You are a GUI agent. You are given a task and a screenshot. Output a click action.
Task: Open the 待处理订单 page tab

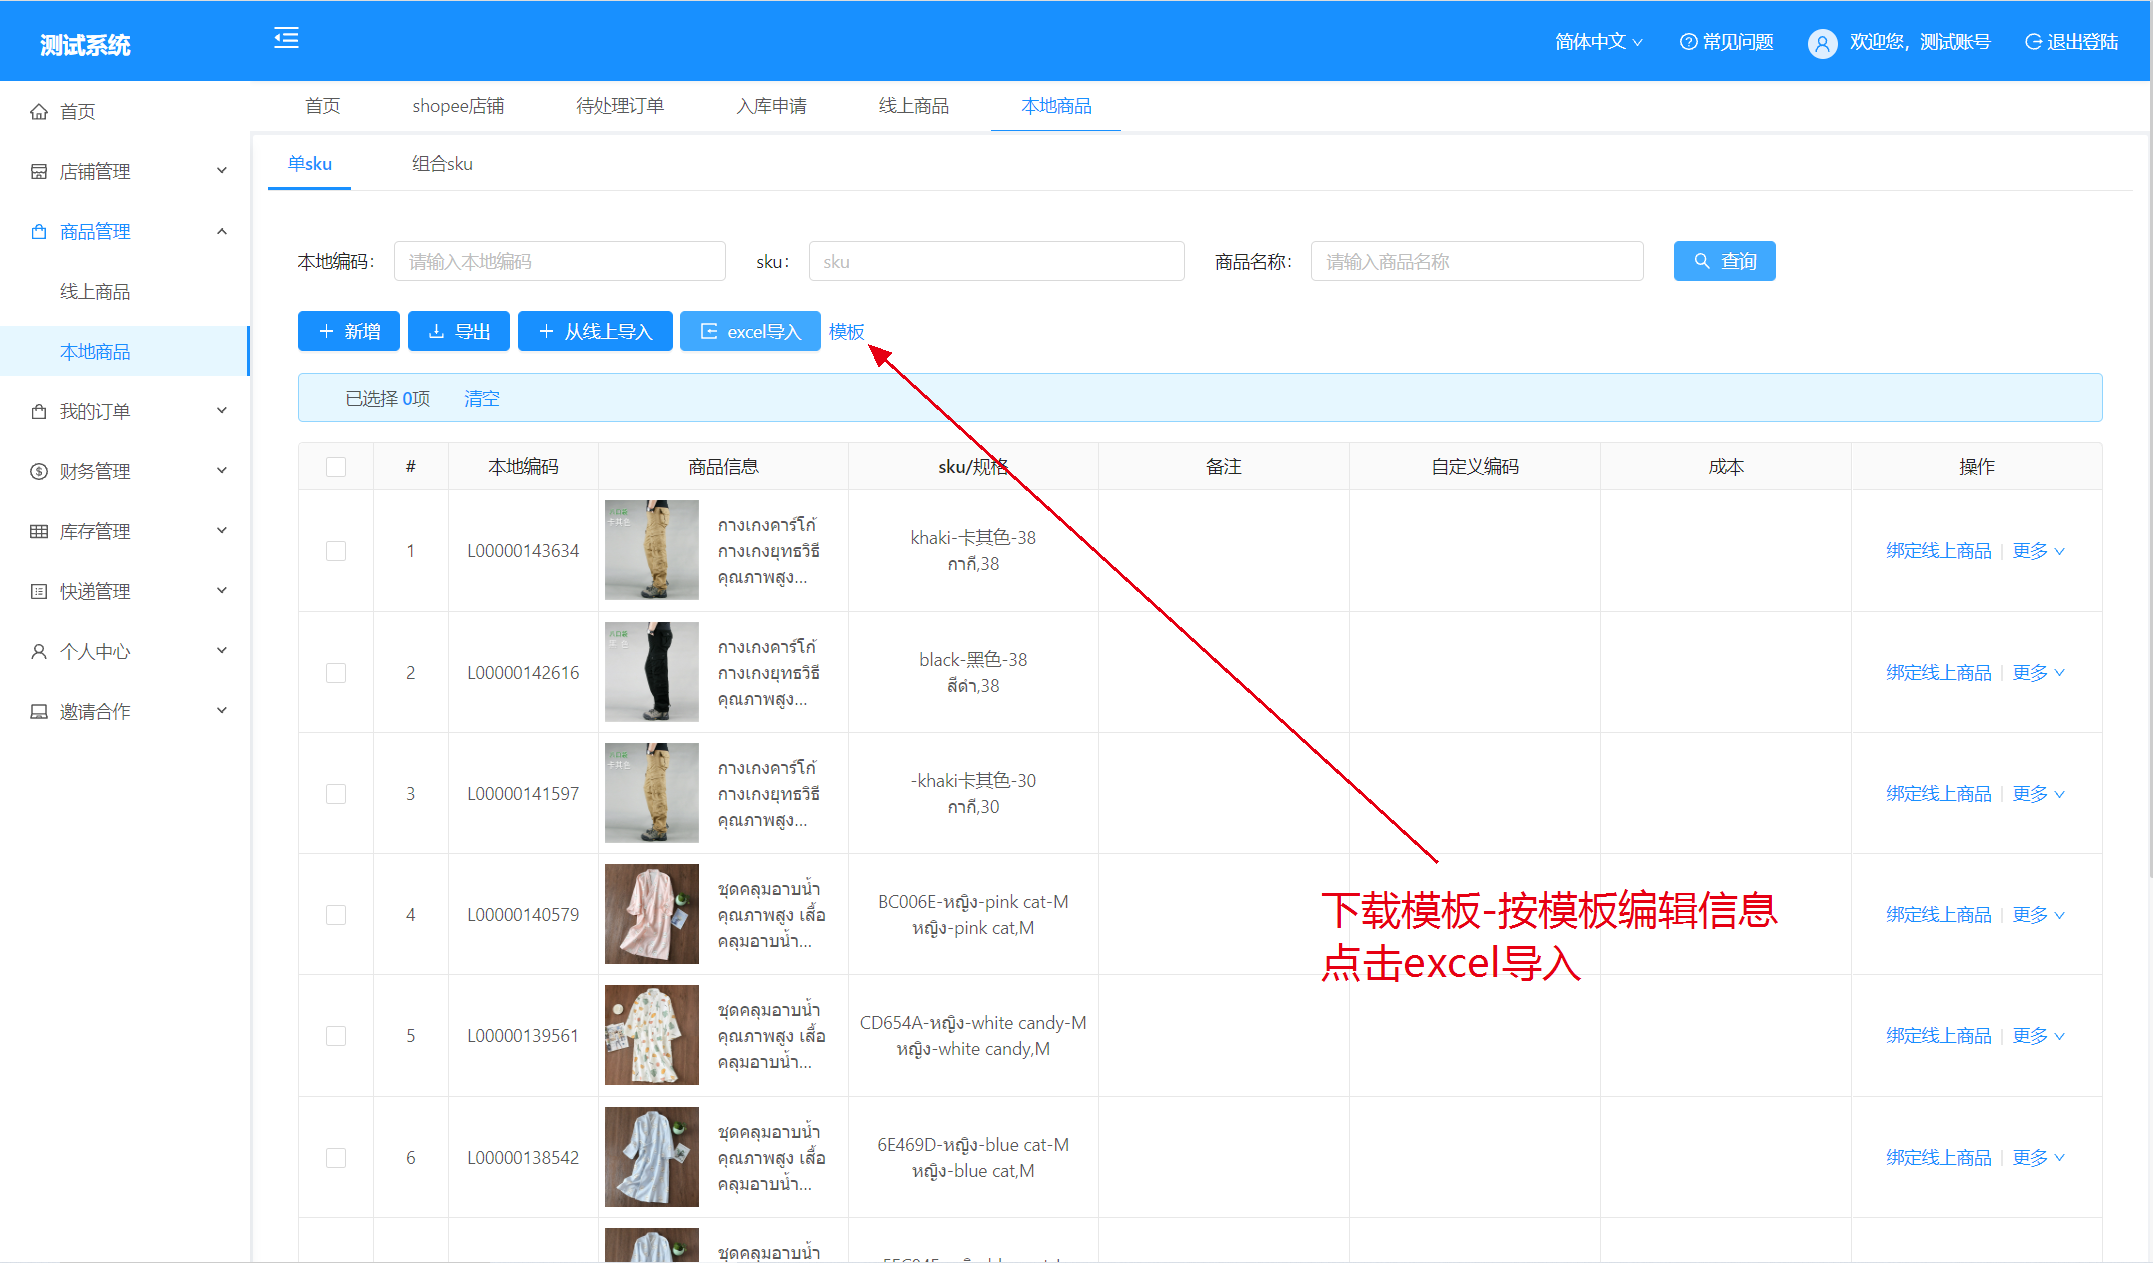(x=620, y=106)
